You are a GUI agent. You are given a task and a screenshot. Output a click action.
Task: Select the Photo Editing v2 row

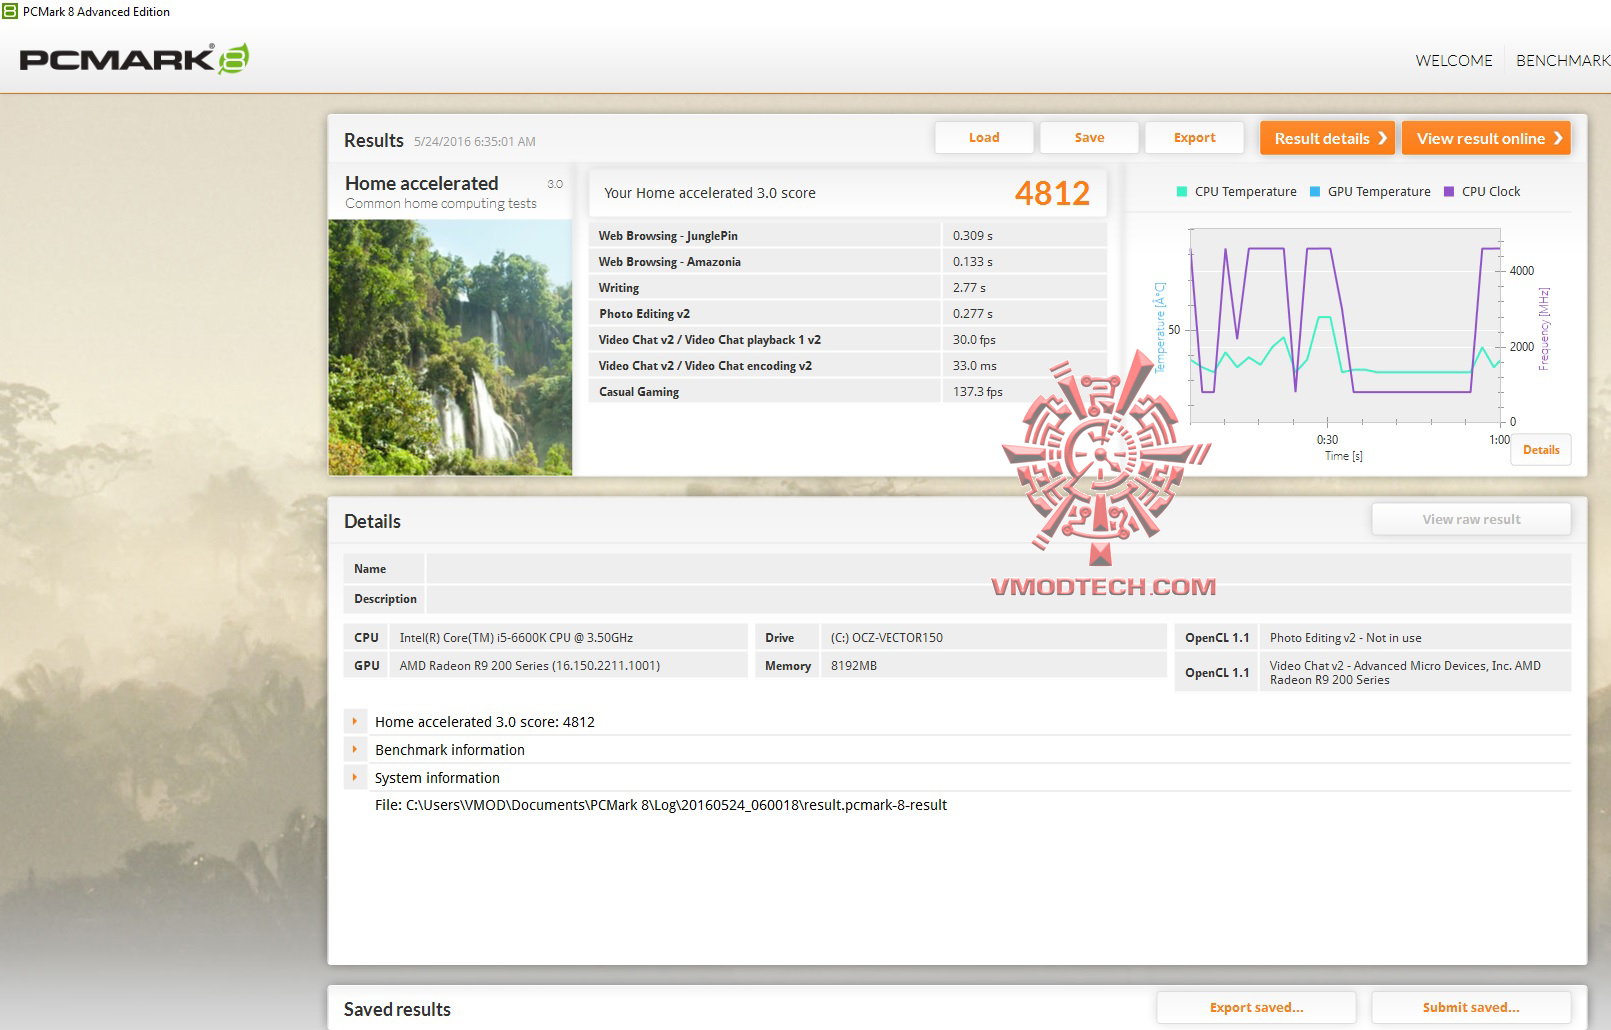point(848,314)
